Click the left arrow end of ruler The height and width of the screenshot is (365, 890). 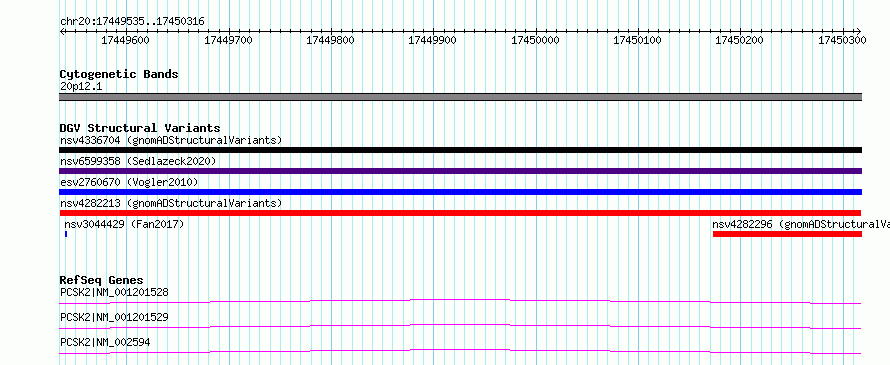point(62,31)
